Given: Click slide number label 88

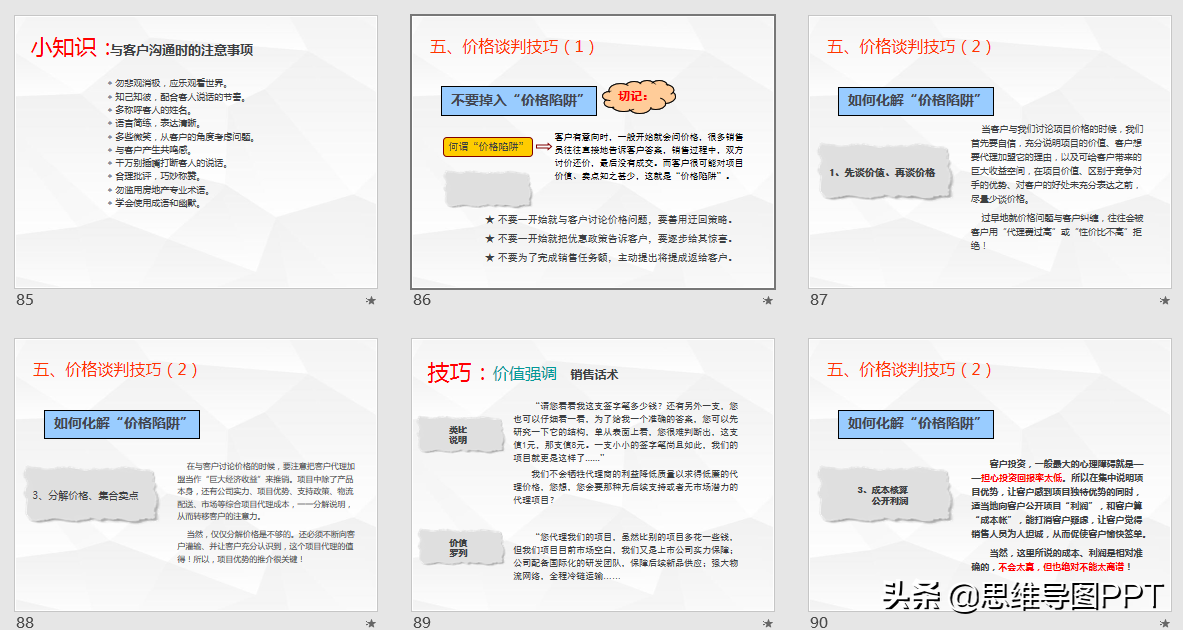Looking at the screenshot, I should (x=25, y=622).
